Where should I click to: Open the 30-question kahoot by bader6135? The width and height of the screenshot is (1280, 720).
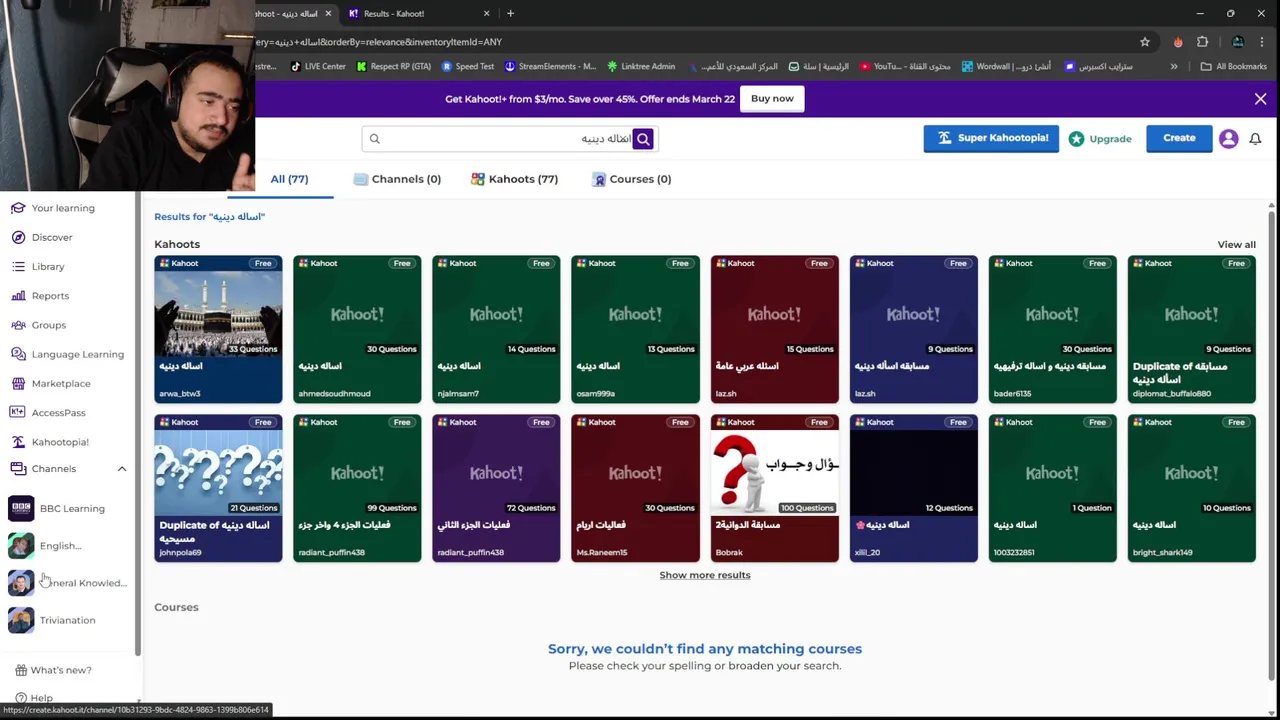pos(1052,329)
